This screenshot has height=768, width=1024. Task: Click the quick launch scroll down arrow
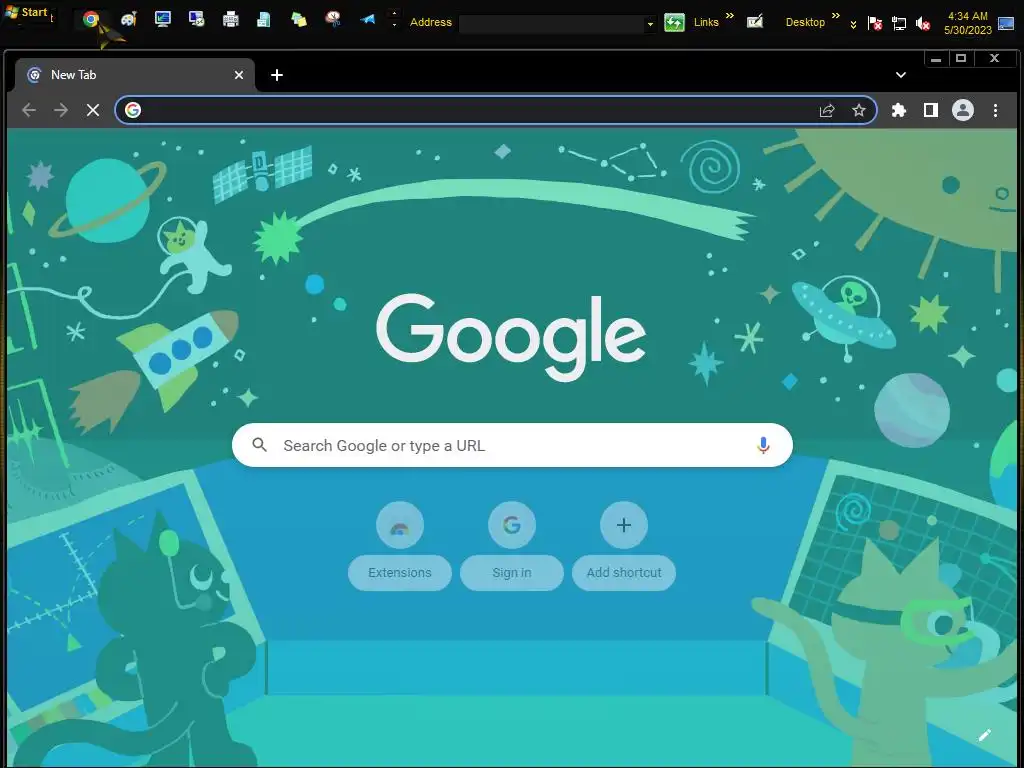[x=394, y=25]
